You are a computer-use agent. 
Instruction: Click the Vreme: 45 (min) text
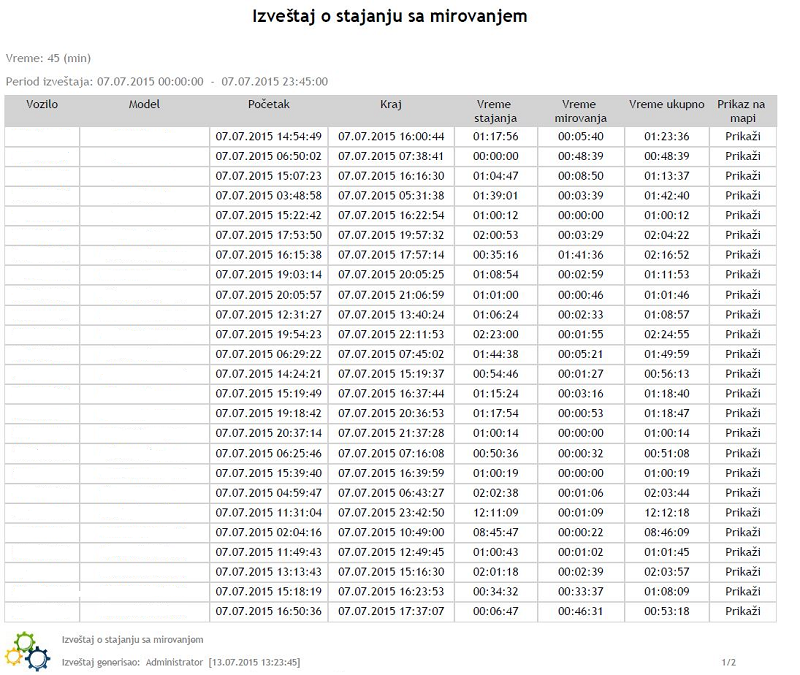pyautogui.click(x=48, y=58)
